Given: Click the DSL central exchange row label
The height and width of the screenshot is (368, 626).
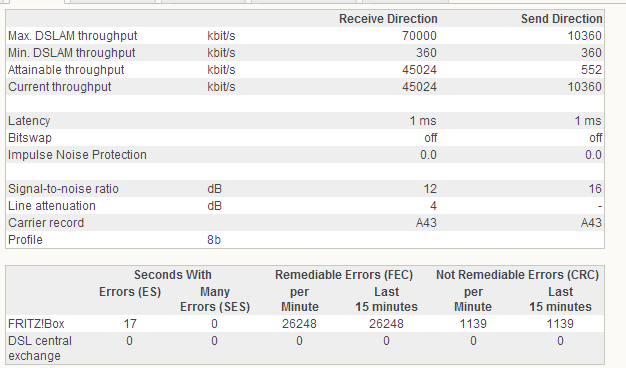Looking at the screenshot, I should coord(40,348).
